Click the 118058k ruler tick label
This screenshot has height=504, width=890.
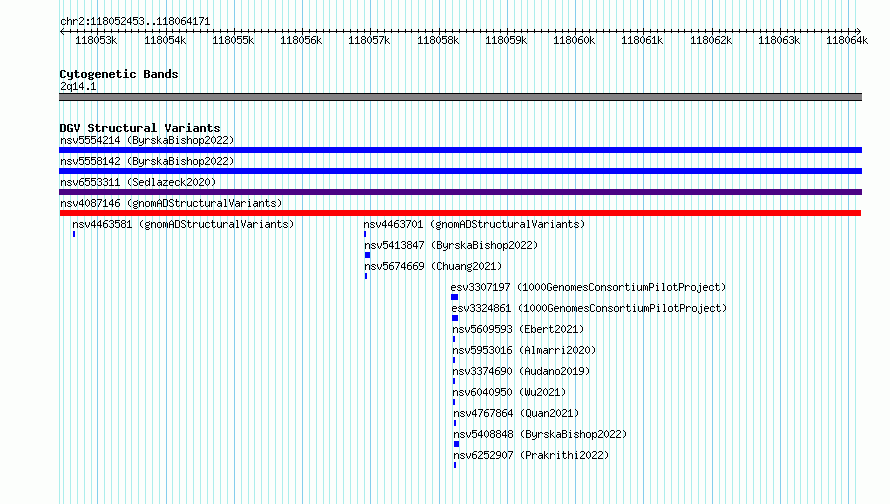click(438, 40)
